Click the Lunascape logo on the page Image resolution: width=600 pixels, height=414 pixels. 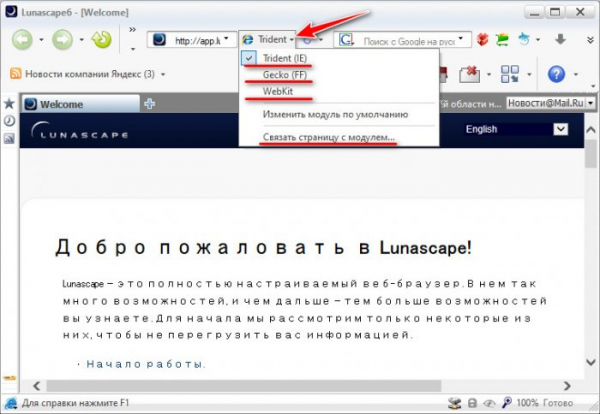coord(80,130)
